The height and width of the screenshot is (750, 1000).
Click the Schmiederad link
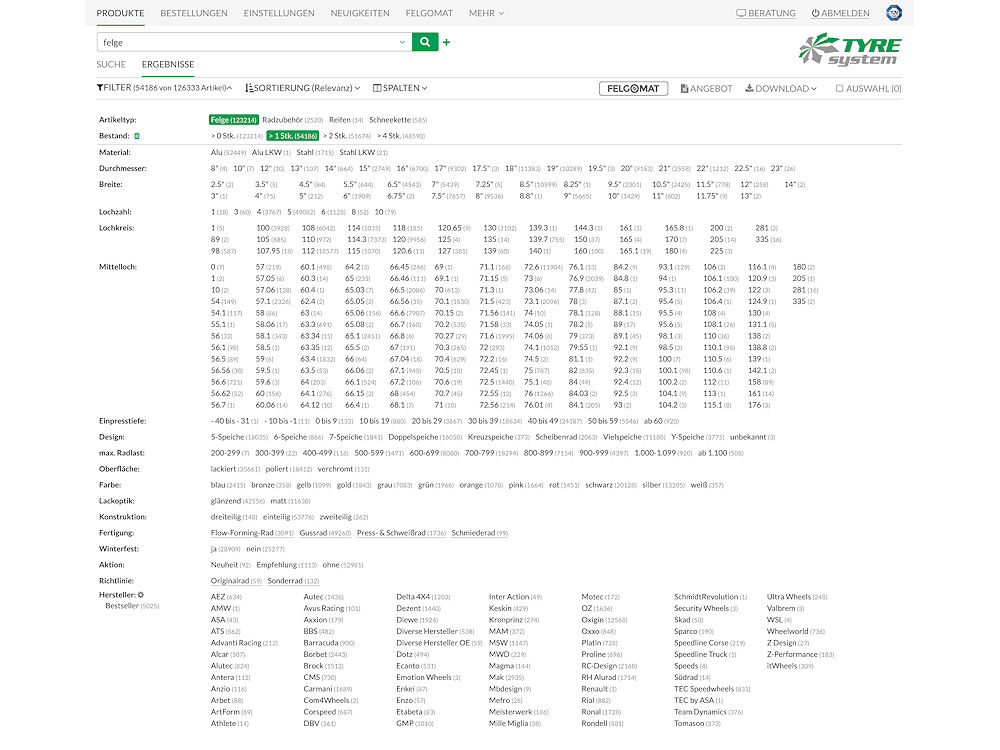pyautogui.click(x=480, y=533)
